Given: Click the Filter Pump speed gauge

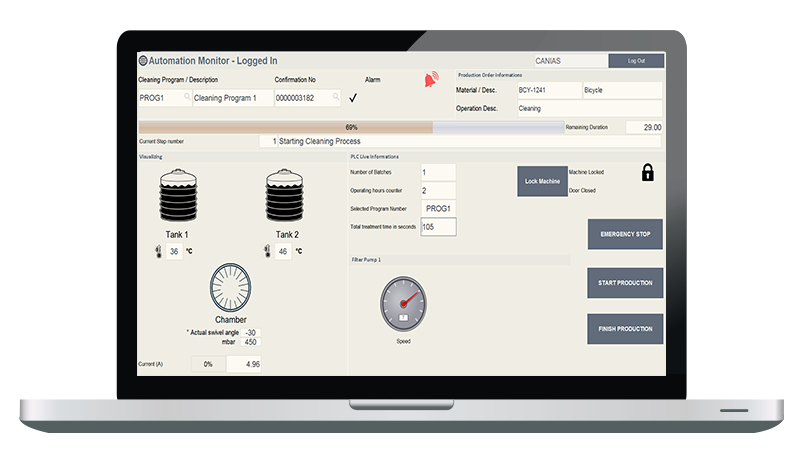Looking at the screenshot, I should coord(402,304).
